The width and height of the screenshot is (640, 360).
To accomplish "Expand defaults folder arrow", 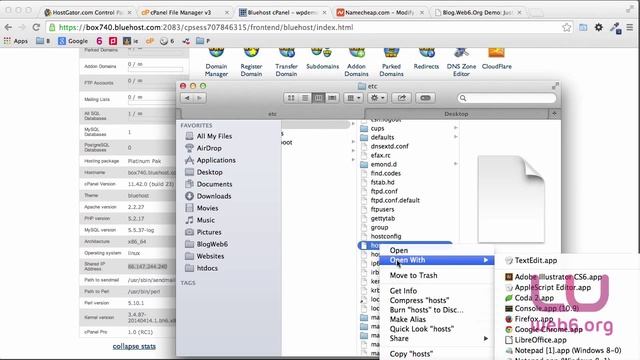I will [x=456, y=137].
